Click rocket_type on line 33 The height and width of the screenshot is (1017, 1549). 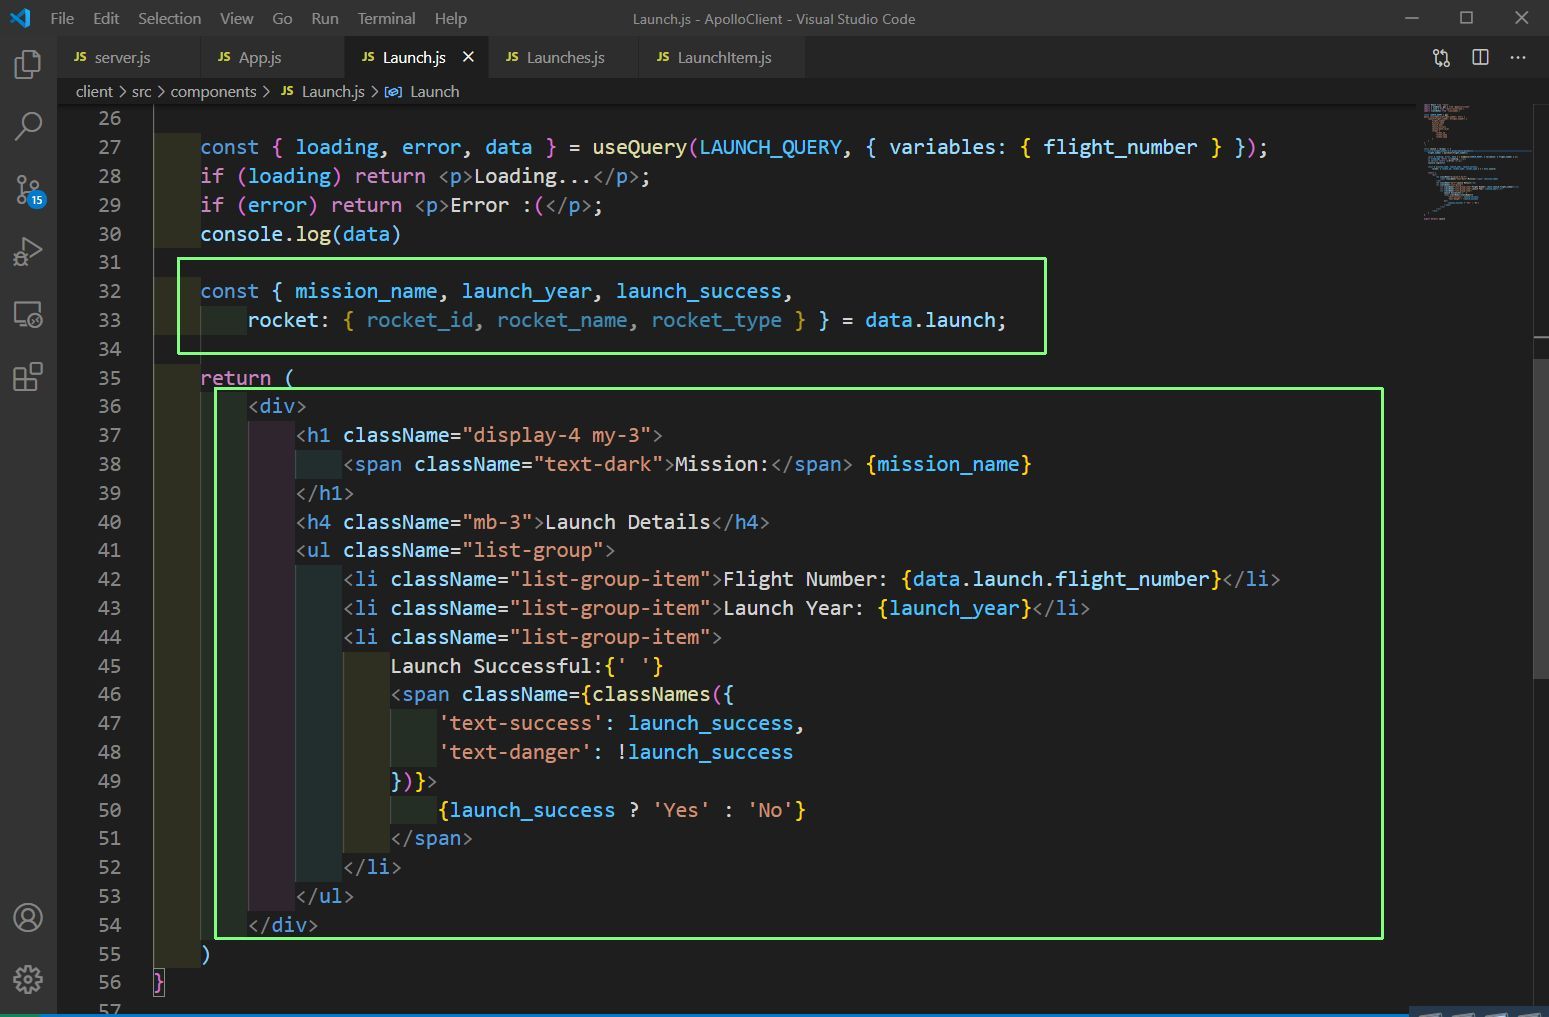(716, 320)
